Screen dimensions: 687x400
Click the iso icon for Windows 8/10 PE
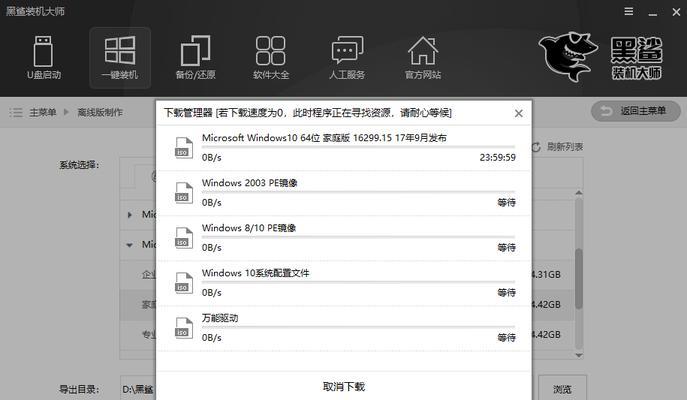[184, 238]
